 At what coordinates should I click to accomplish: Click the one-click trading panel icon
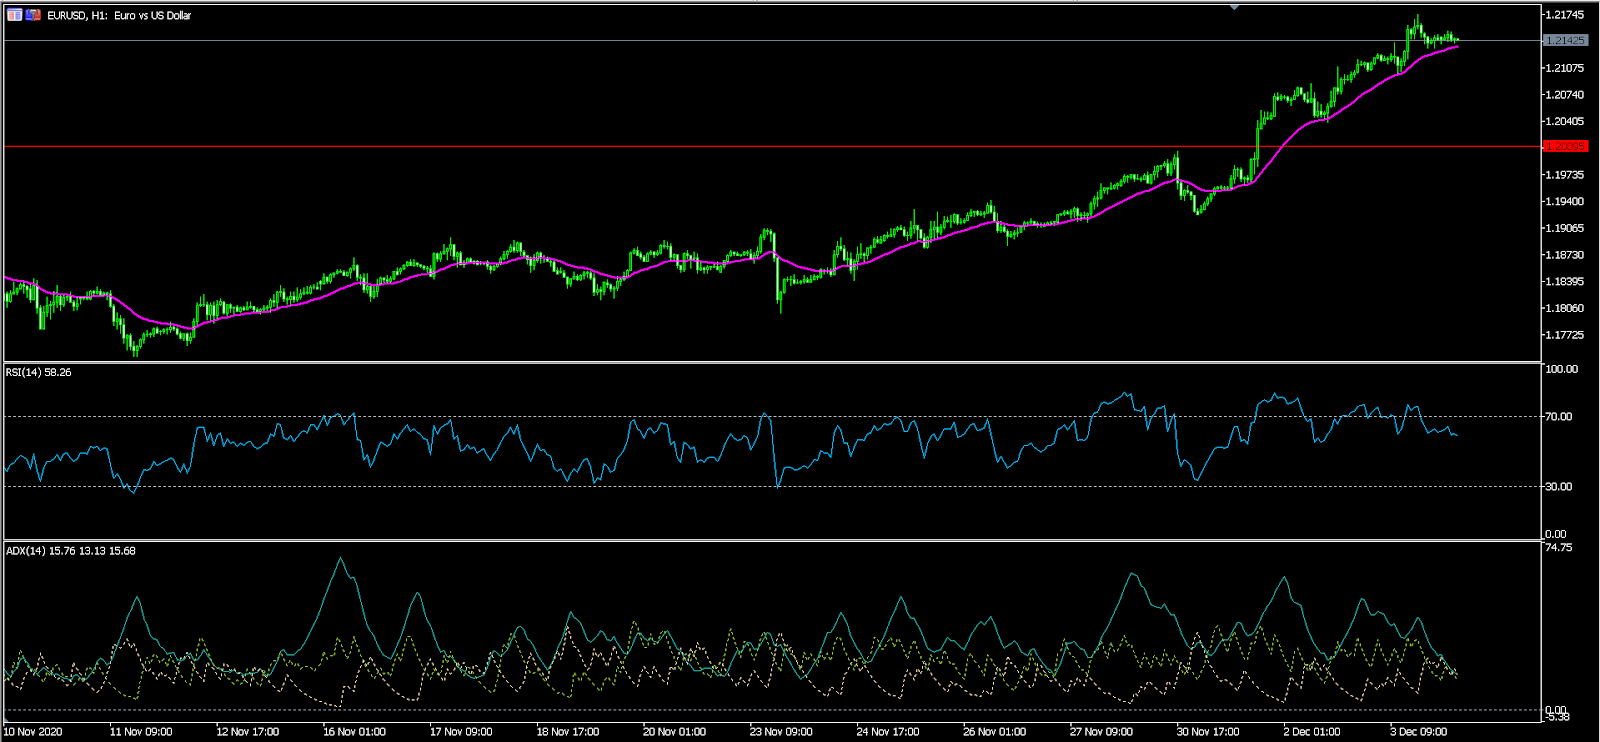tap(33, 15)
